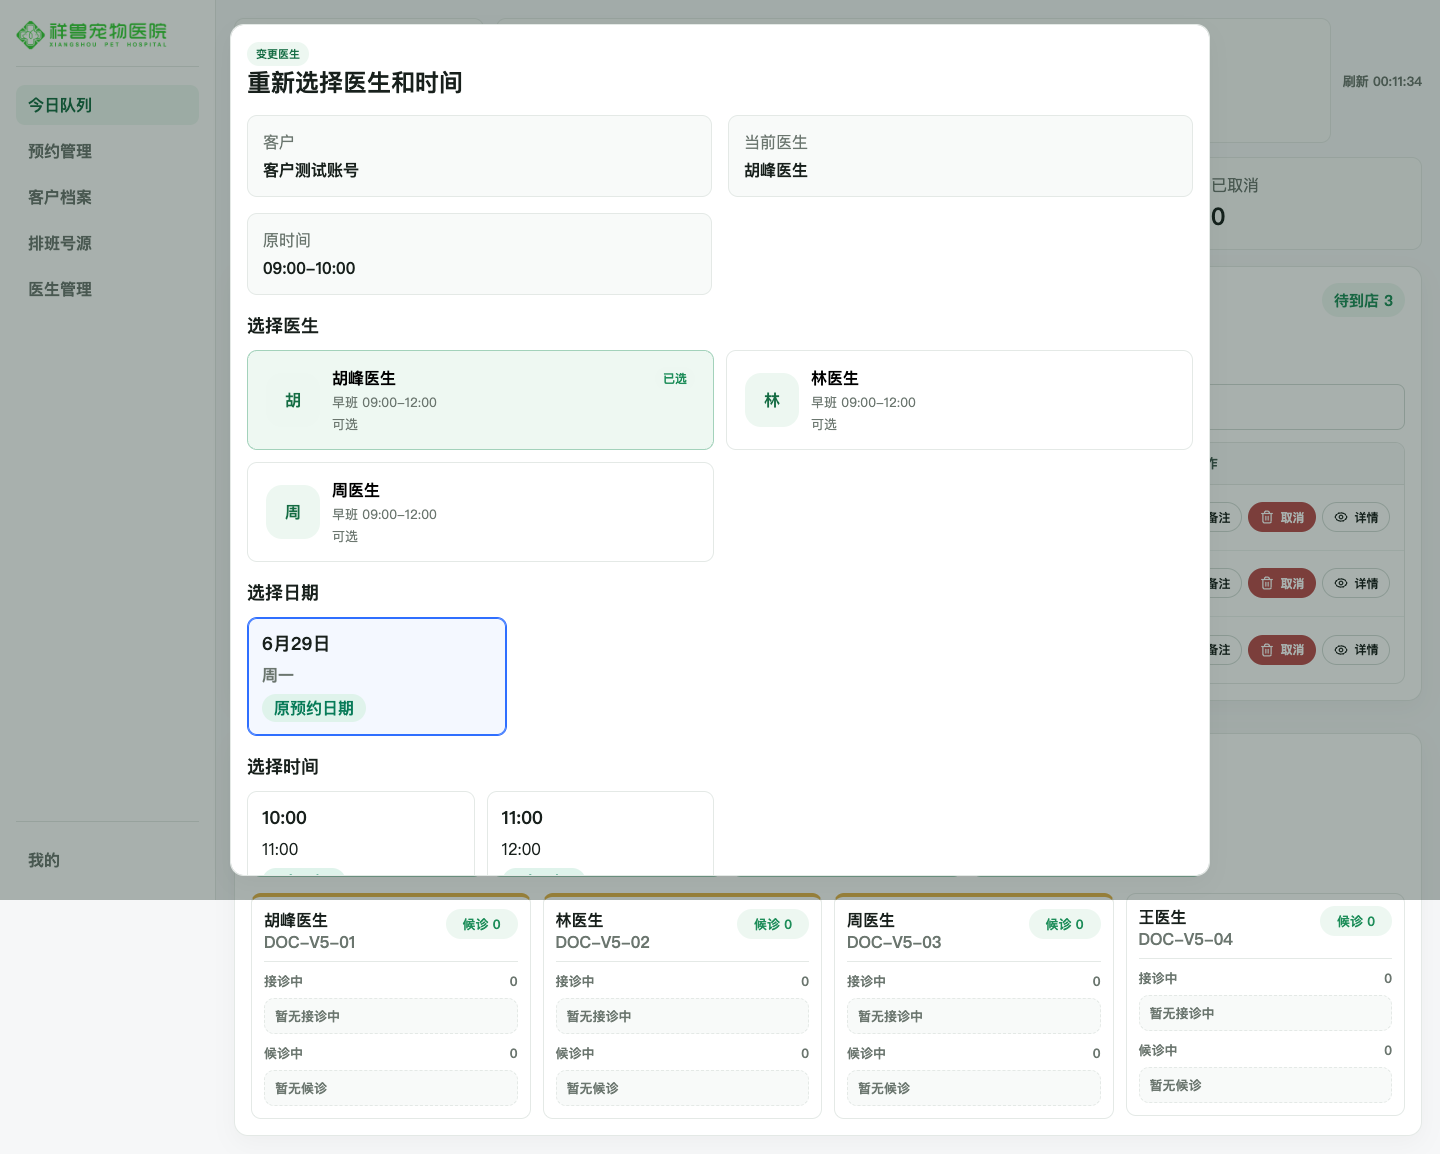This screenshot has height=1154, width=1440.
Task: Open 医生管理 sidebar item
Action: (x=107, y=289)
